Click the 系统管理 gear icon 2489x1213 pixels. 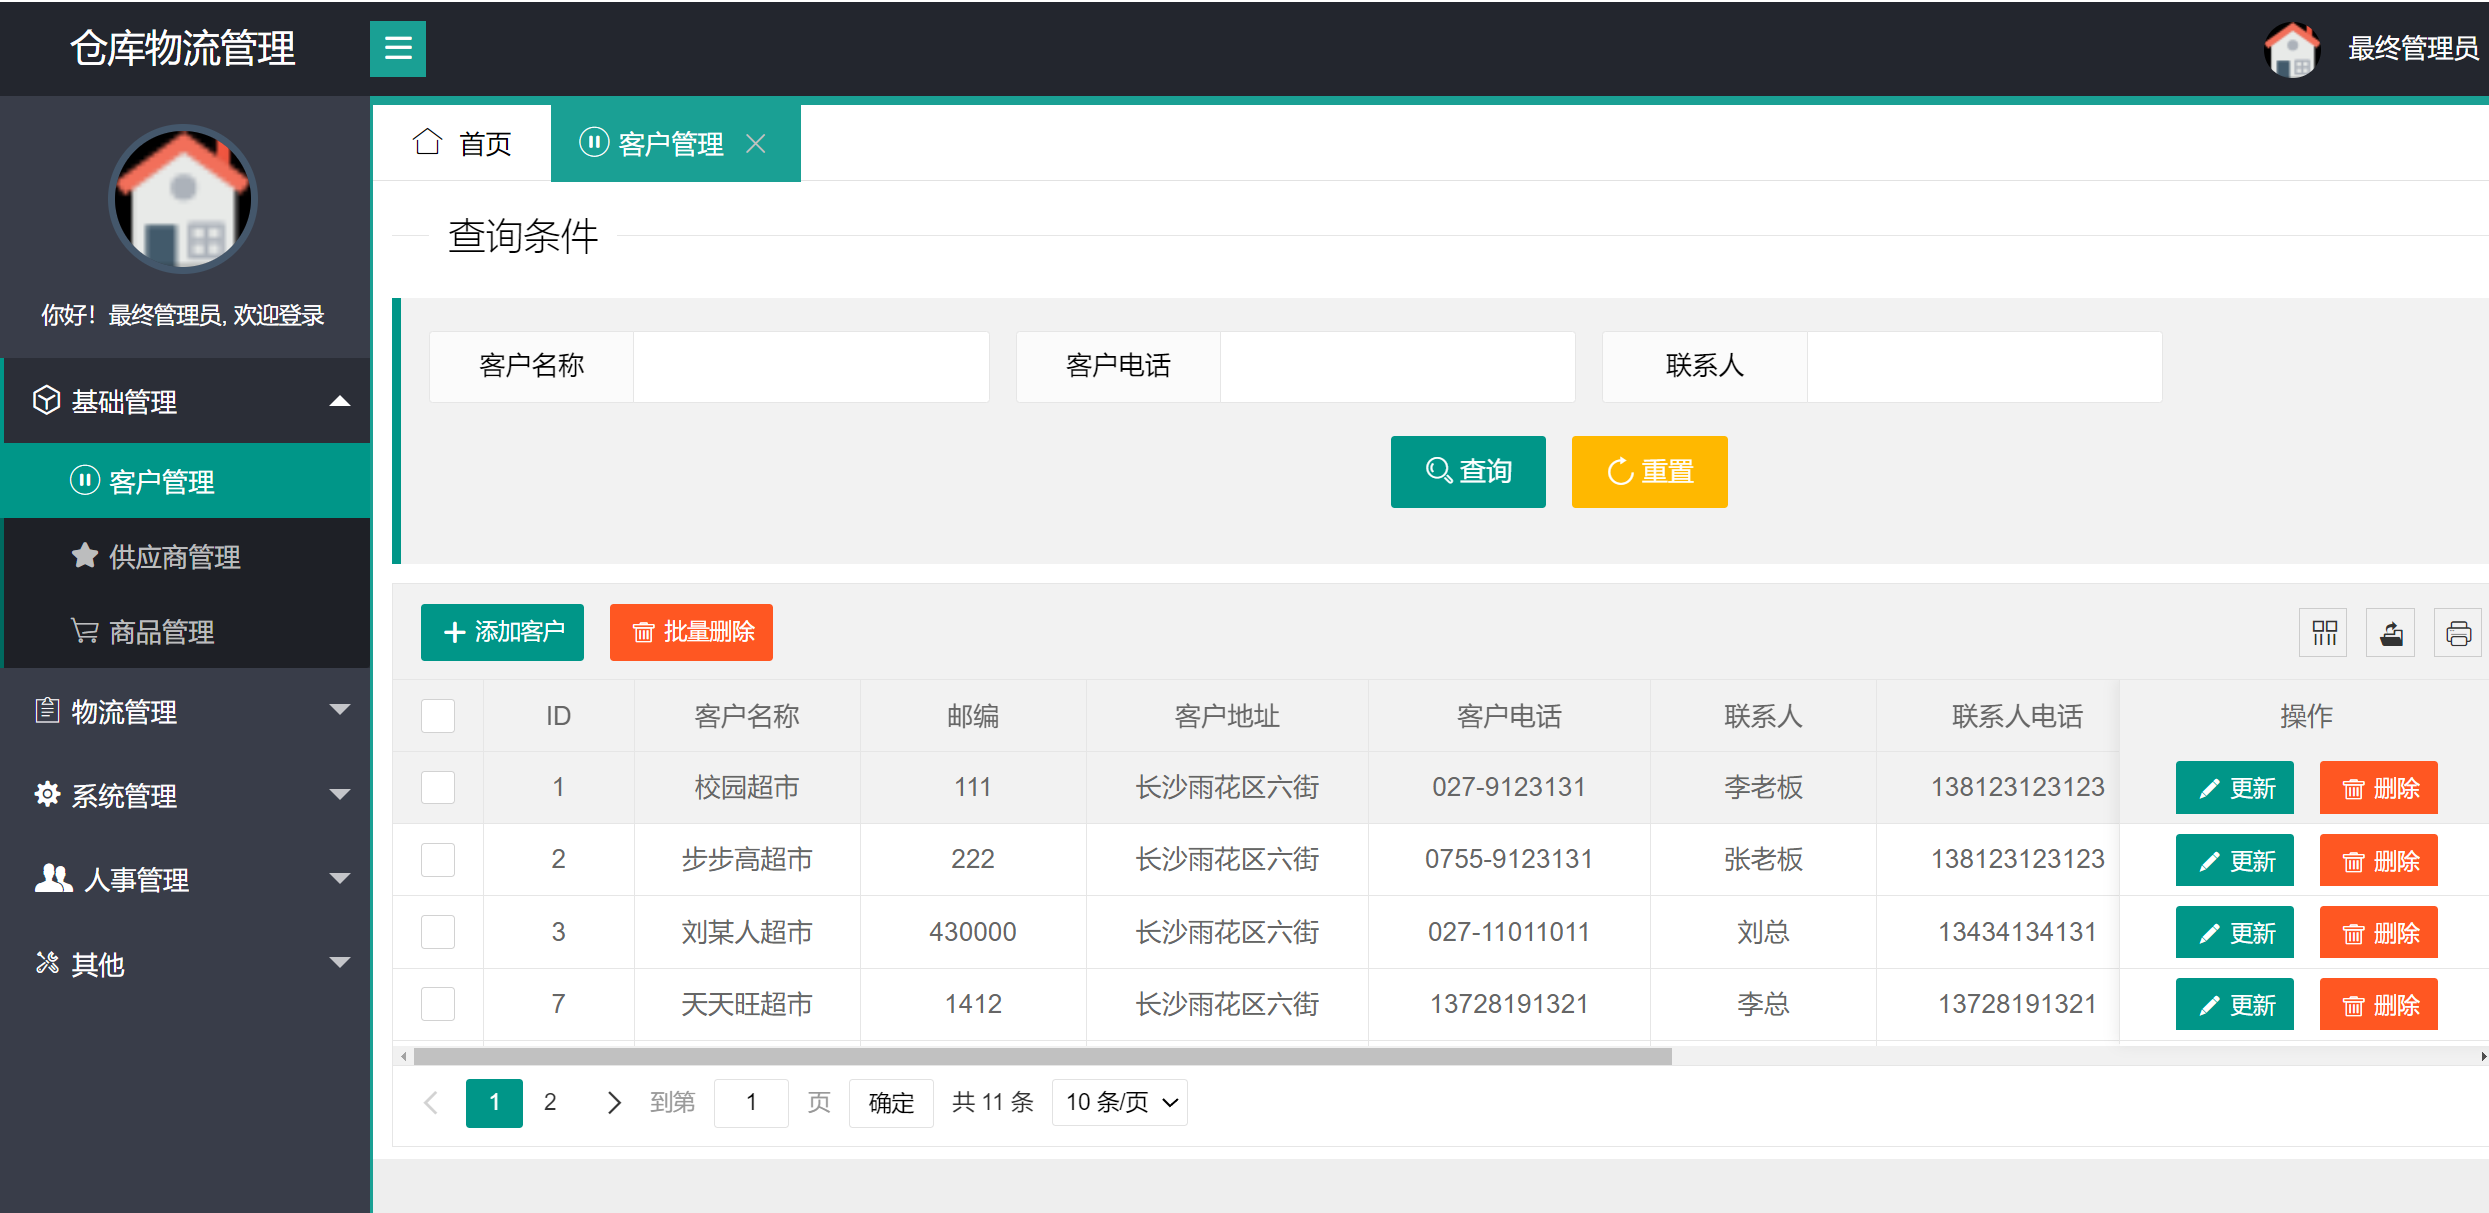47,794
